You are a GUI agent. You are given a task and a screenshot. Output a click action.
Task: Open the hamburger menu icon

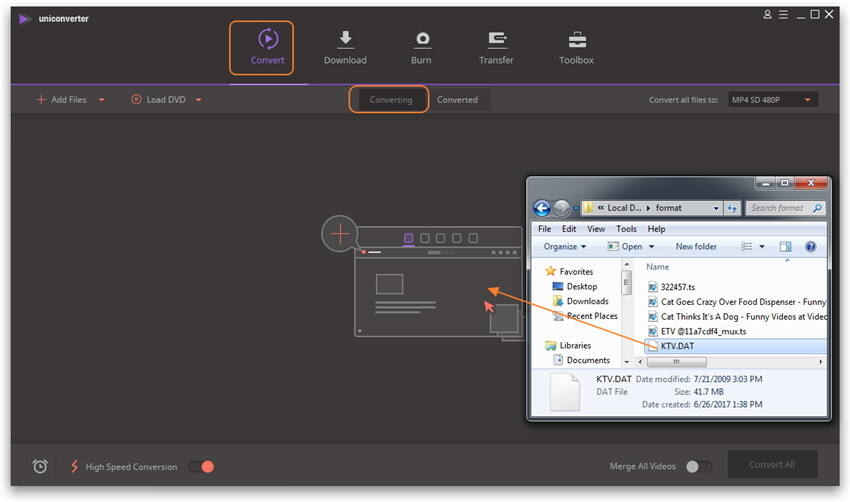coord(783,15)
